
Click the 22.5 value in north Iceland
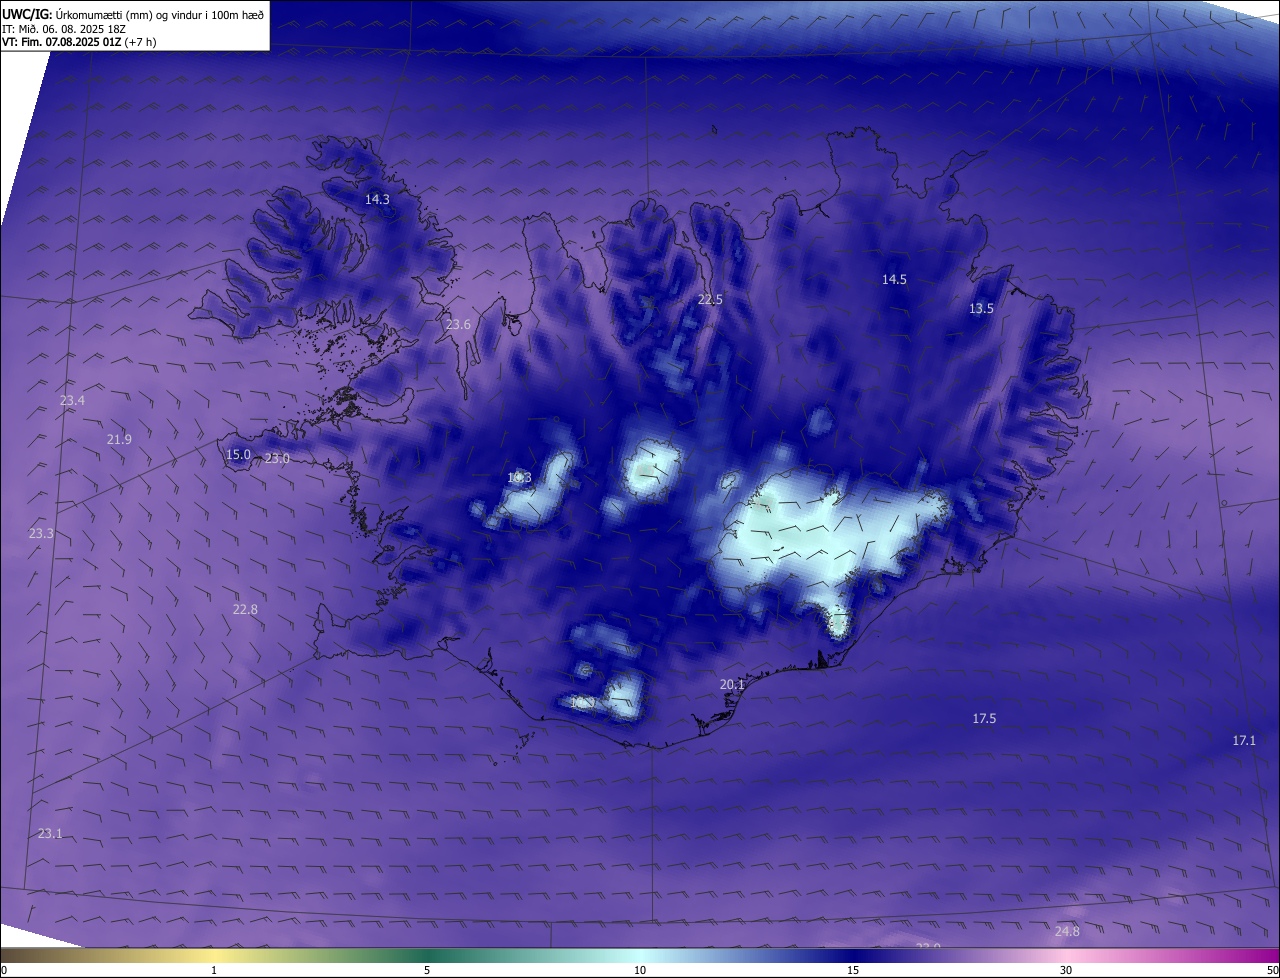[x=710, y=299]
